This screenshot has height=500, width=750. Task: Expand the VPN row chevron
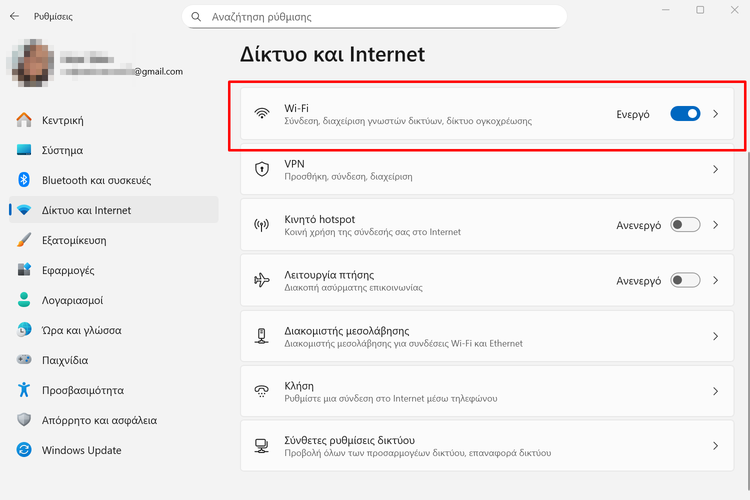(715, 169)
